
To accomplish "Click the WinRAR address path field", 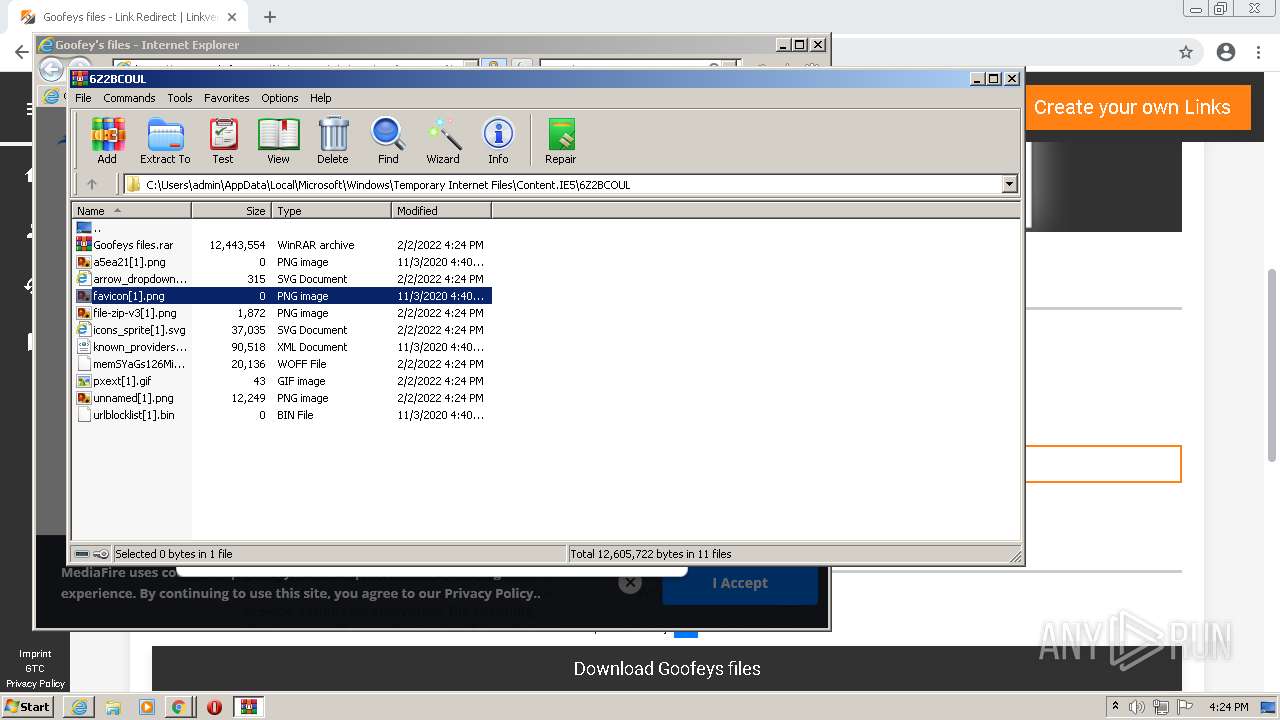I will pyautogui.click(x=571, y=184).
